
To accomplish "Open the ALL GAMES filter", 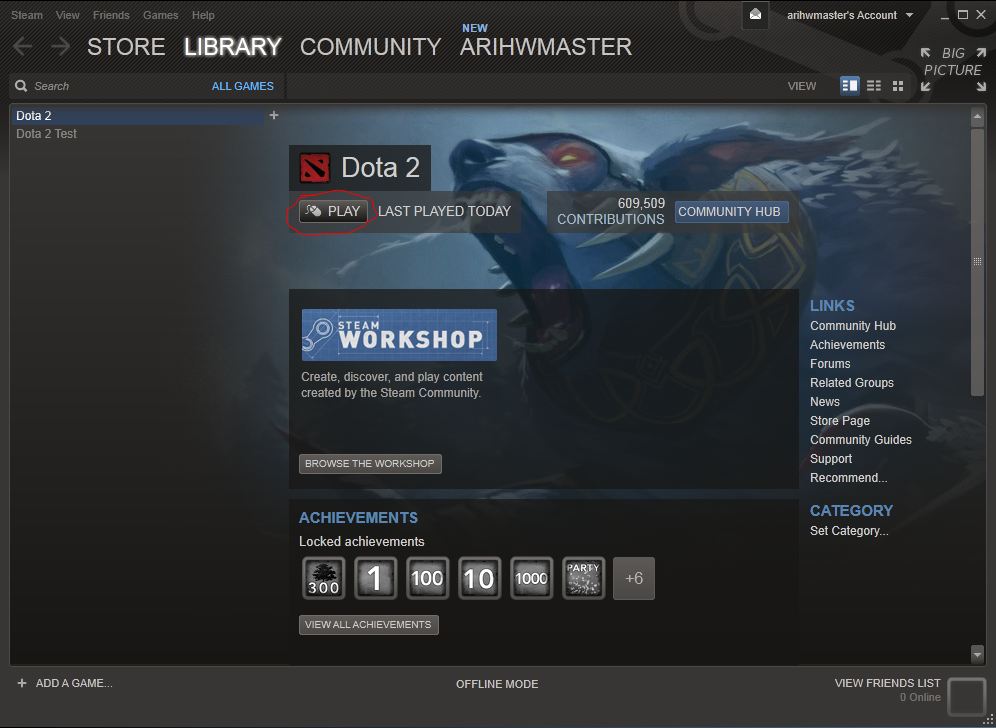I will pyautogui.click(x=242, y=86).
